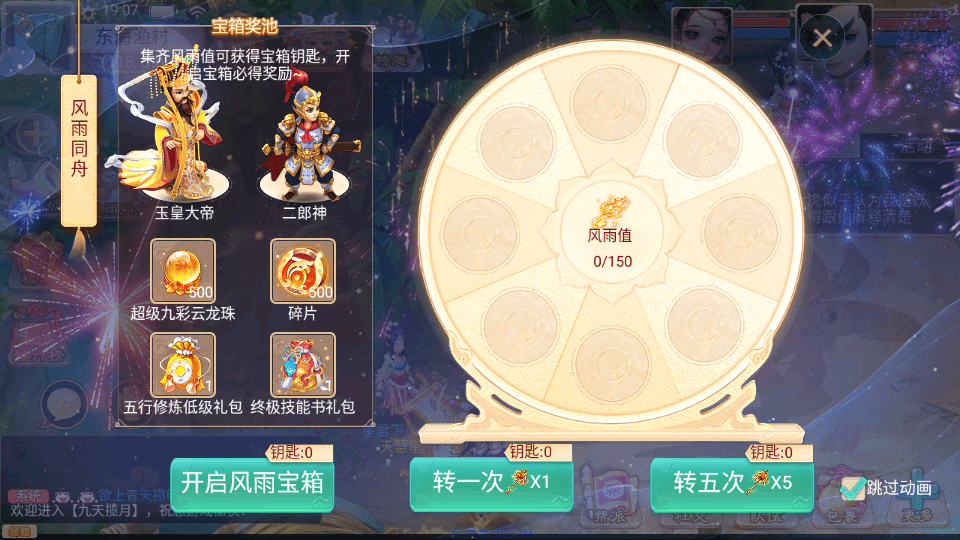Screen dimensions: 960x540
Task: Open the 五行修炼低级礼包 item icon
Action: tap(183, 365)
